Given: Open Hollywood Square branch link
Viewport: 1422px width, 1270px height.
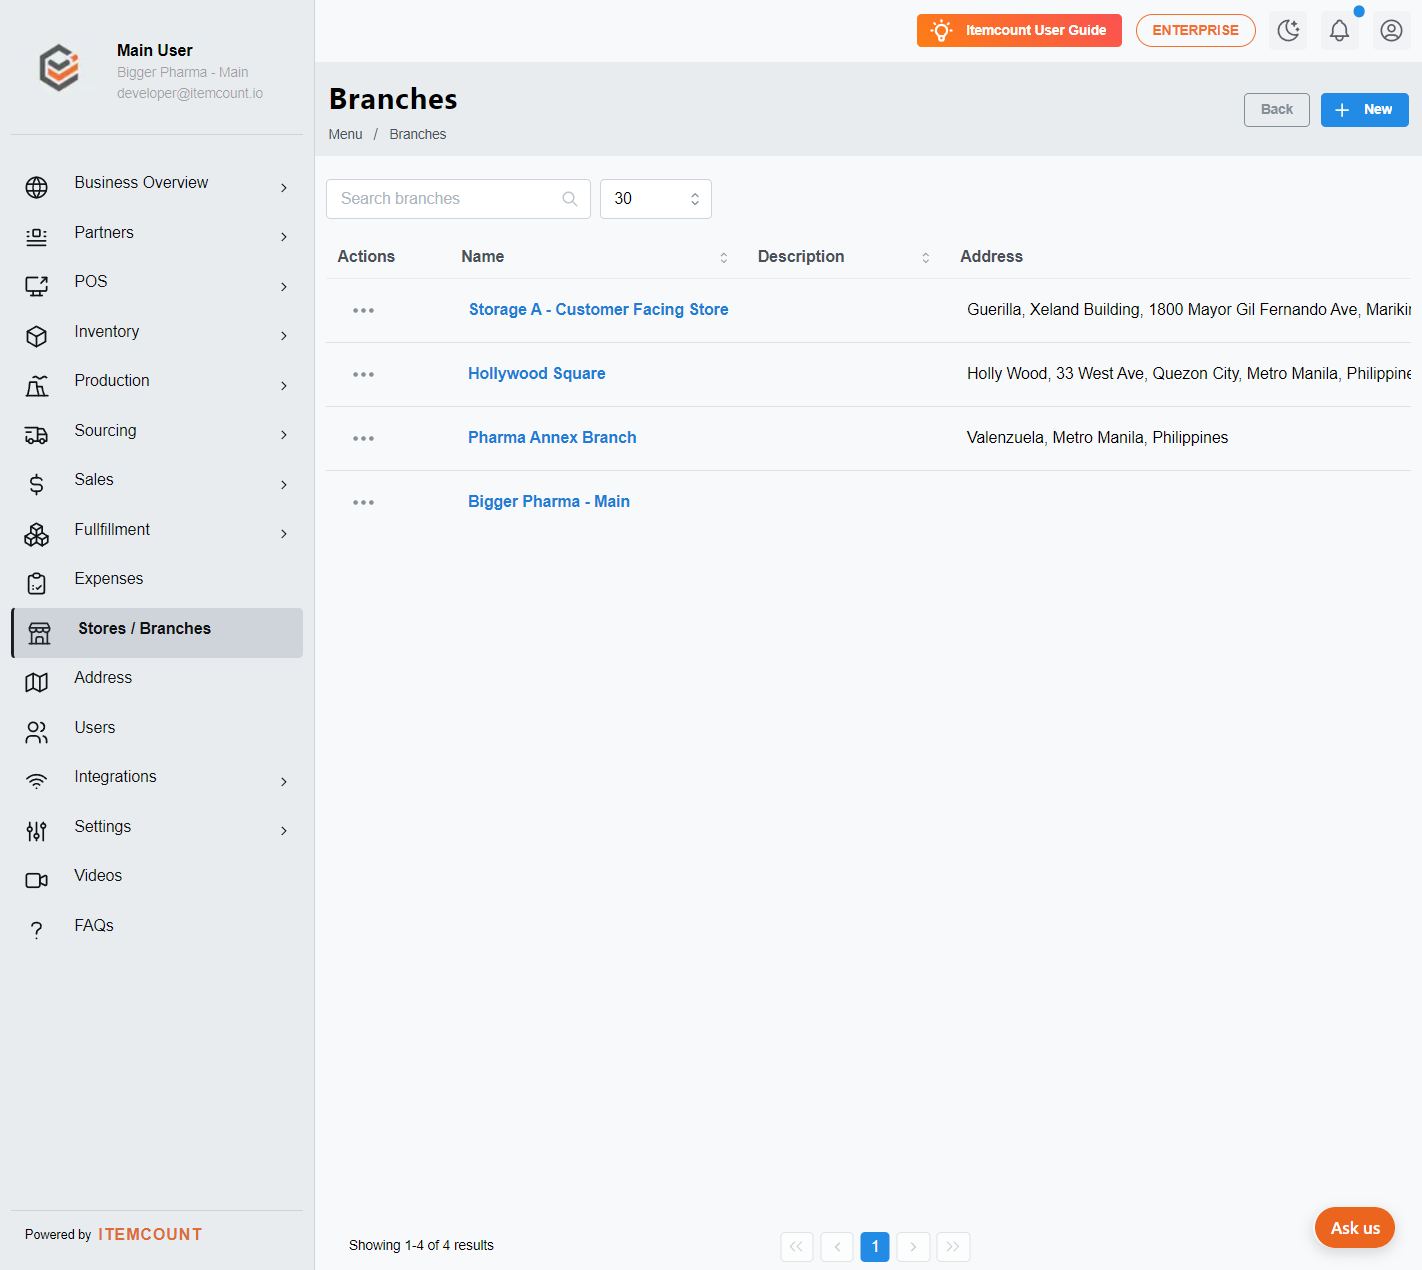Looking at the screenshot, I should (537, 374).
